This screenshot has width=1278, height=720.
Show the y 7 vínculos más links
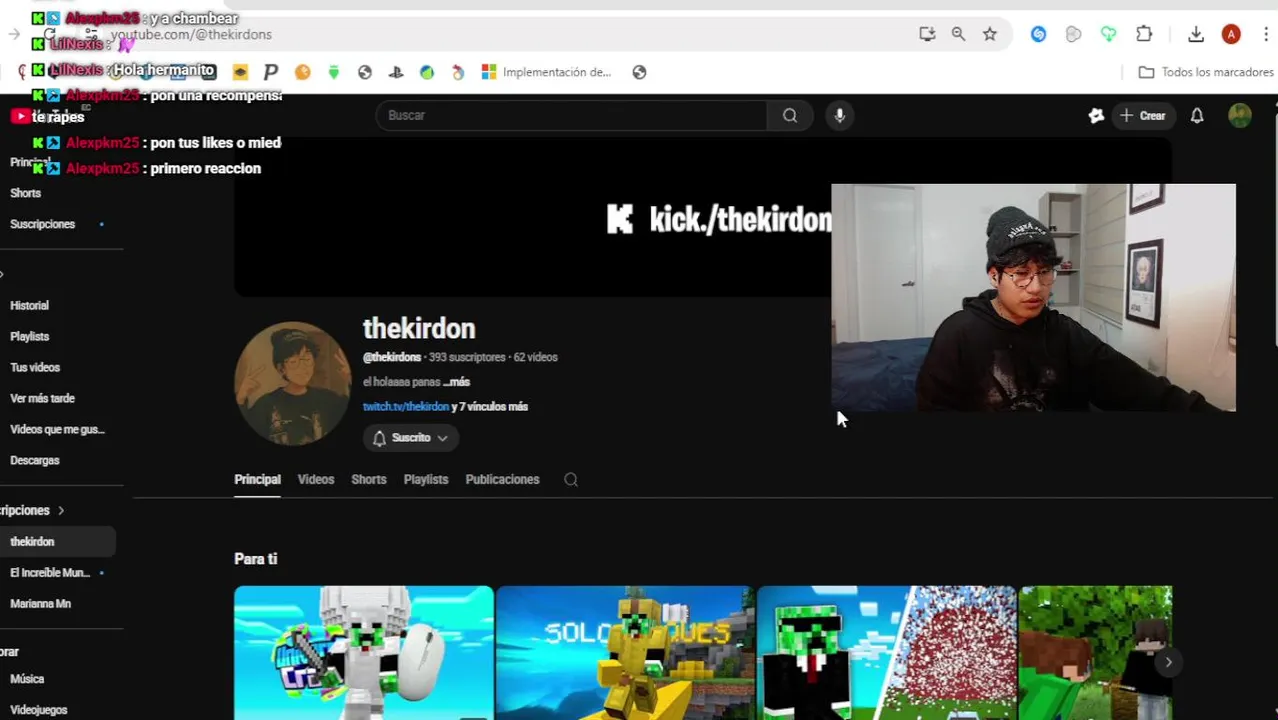point(490,407)
